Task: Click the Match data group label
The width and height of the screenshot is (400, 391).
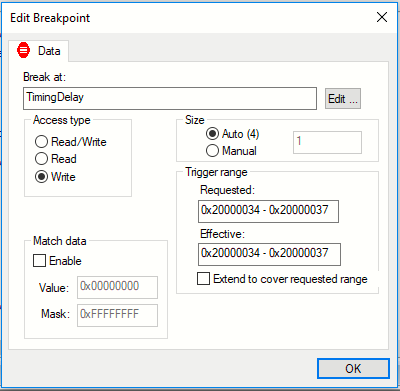Action: click(60, 241)
